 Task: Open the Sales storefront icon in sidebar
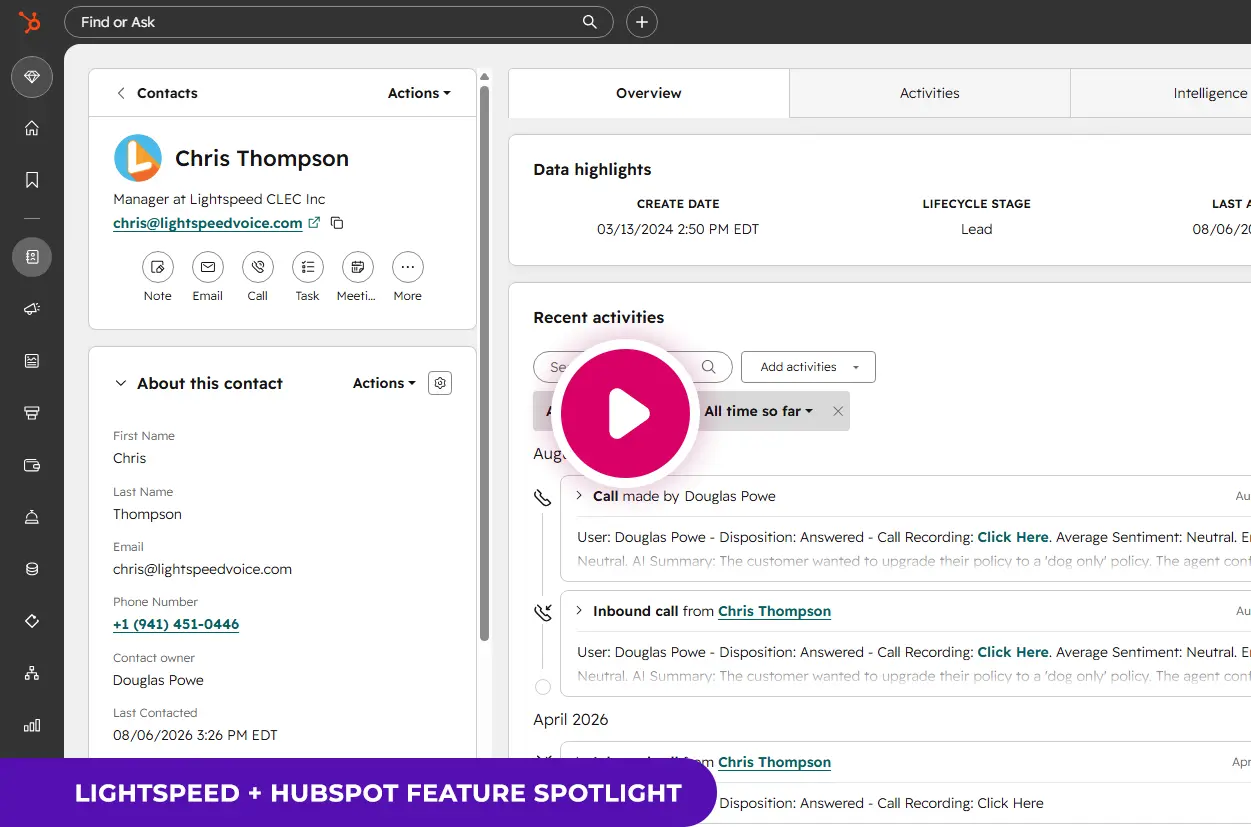point(32,413)
